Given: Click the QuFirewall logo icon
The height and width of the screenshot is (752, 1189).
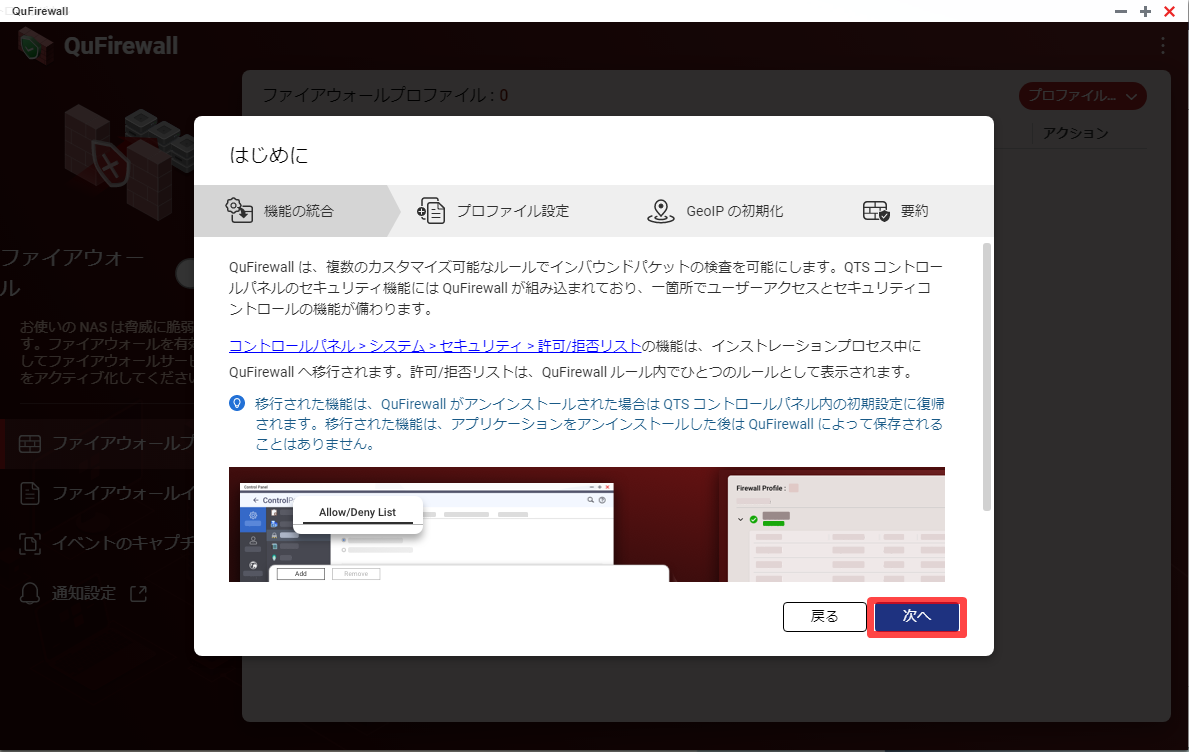Looking at the screenshot, I should coord(35,45).
